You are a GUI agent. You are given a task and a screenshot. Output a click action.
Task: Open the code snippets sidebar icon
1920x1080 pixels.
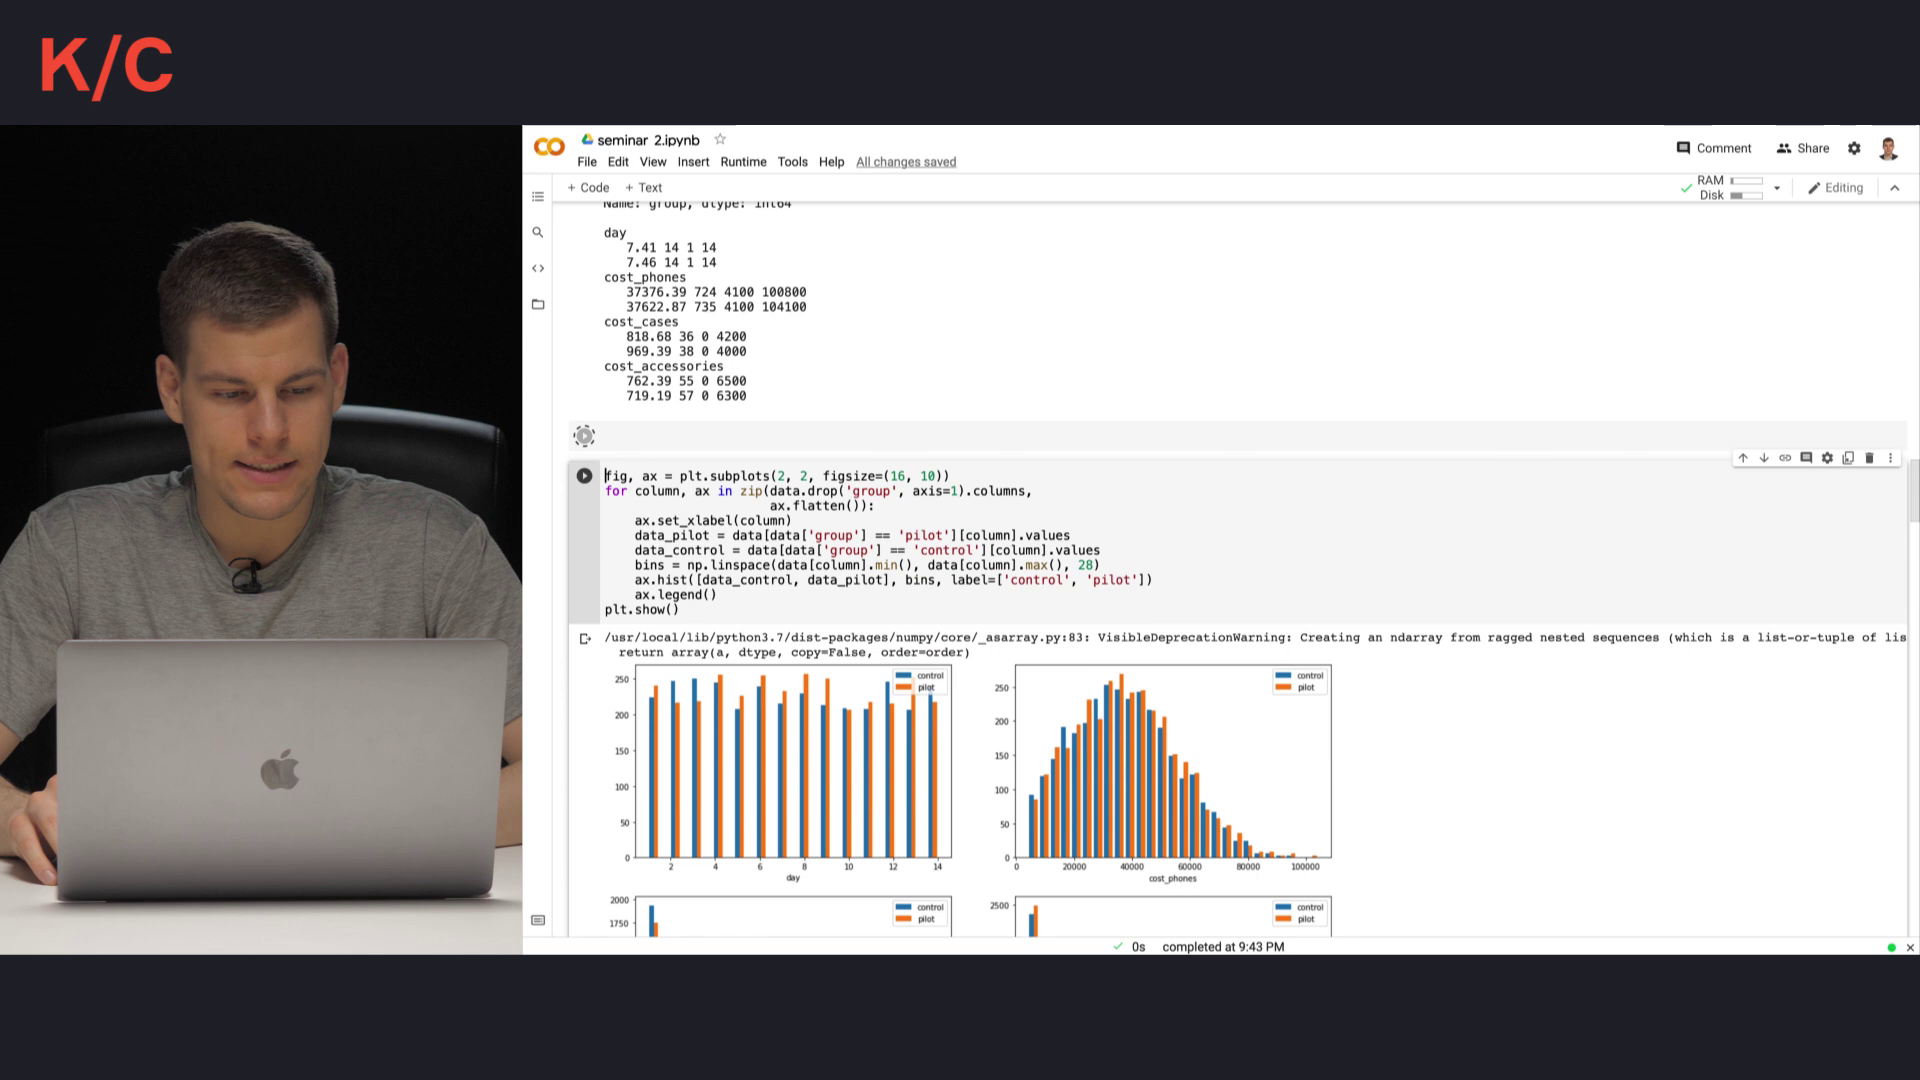pyautogui.click(x=538, y=268)
